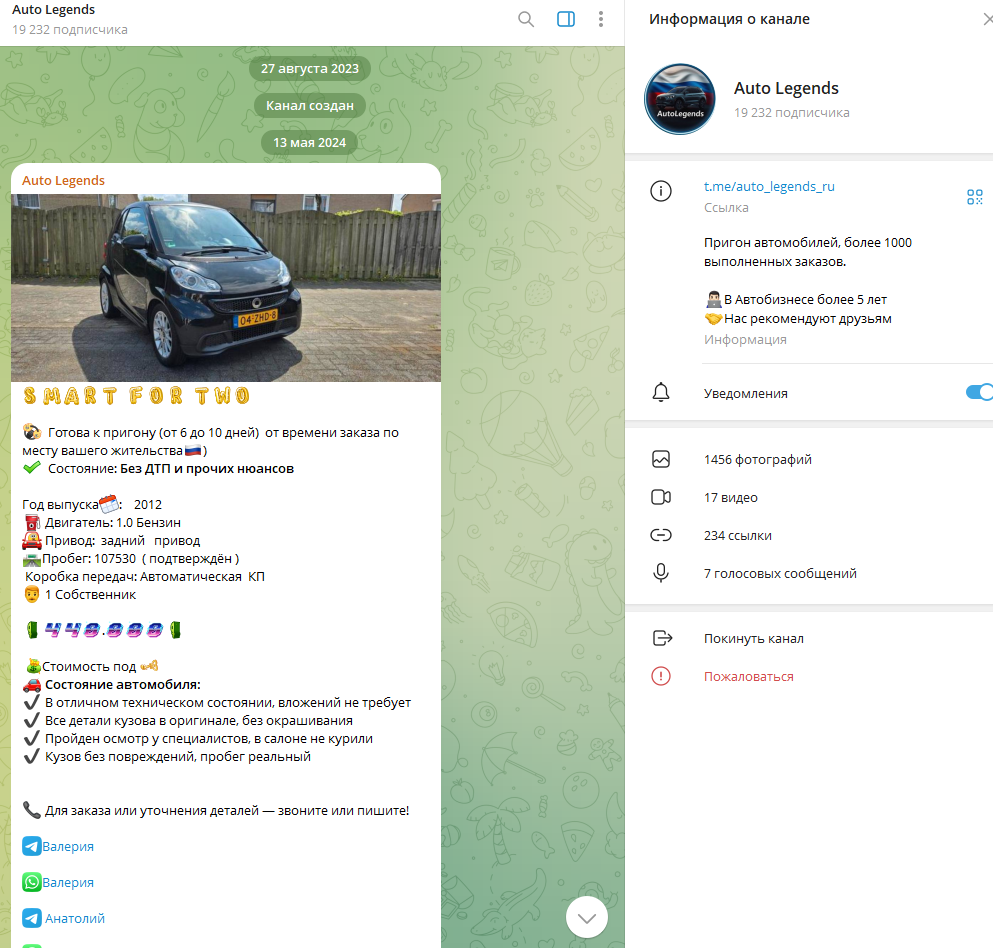Click the leave channel exit icon
The image size is (993, 948).
pyautogui.click(x=662, y=638)
